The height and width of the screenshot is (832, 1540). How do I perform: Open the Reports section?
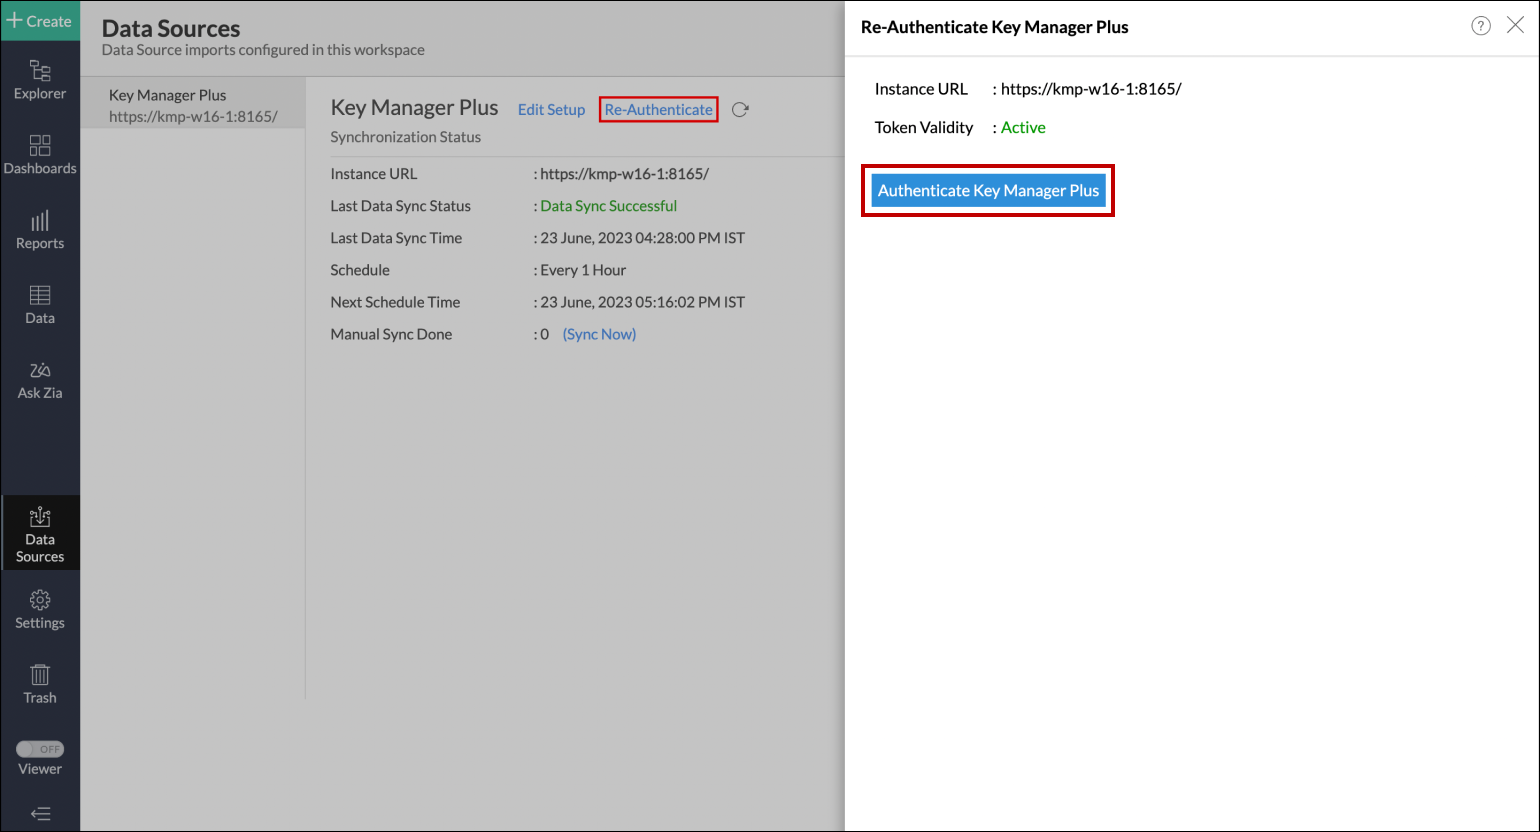(x=40, y=230)
